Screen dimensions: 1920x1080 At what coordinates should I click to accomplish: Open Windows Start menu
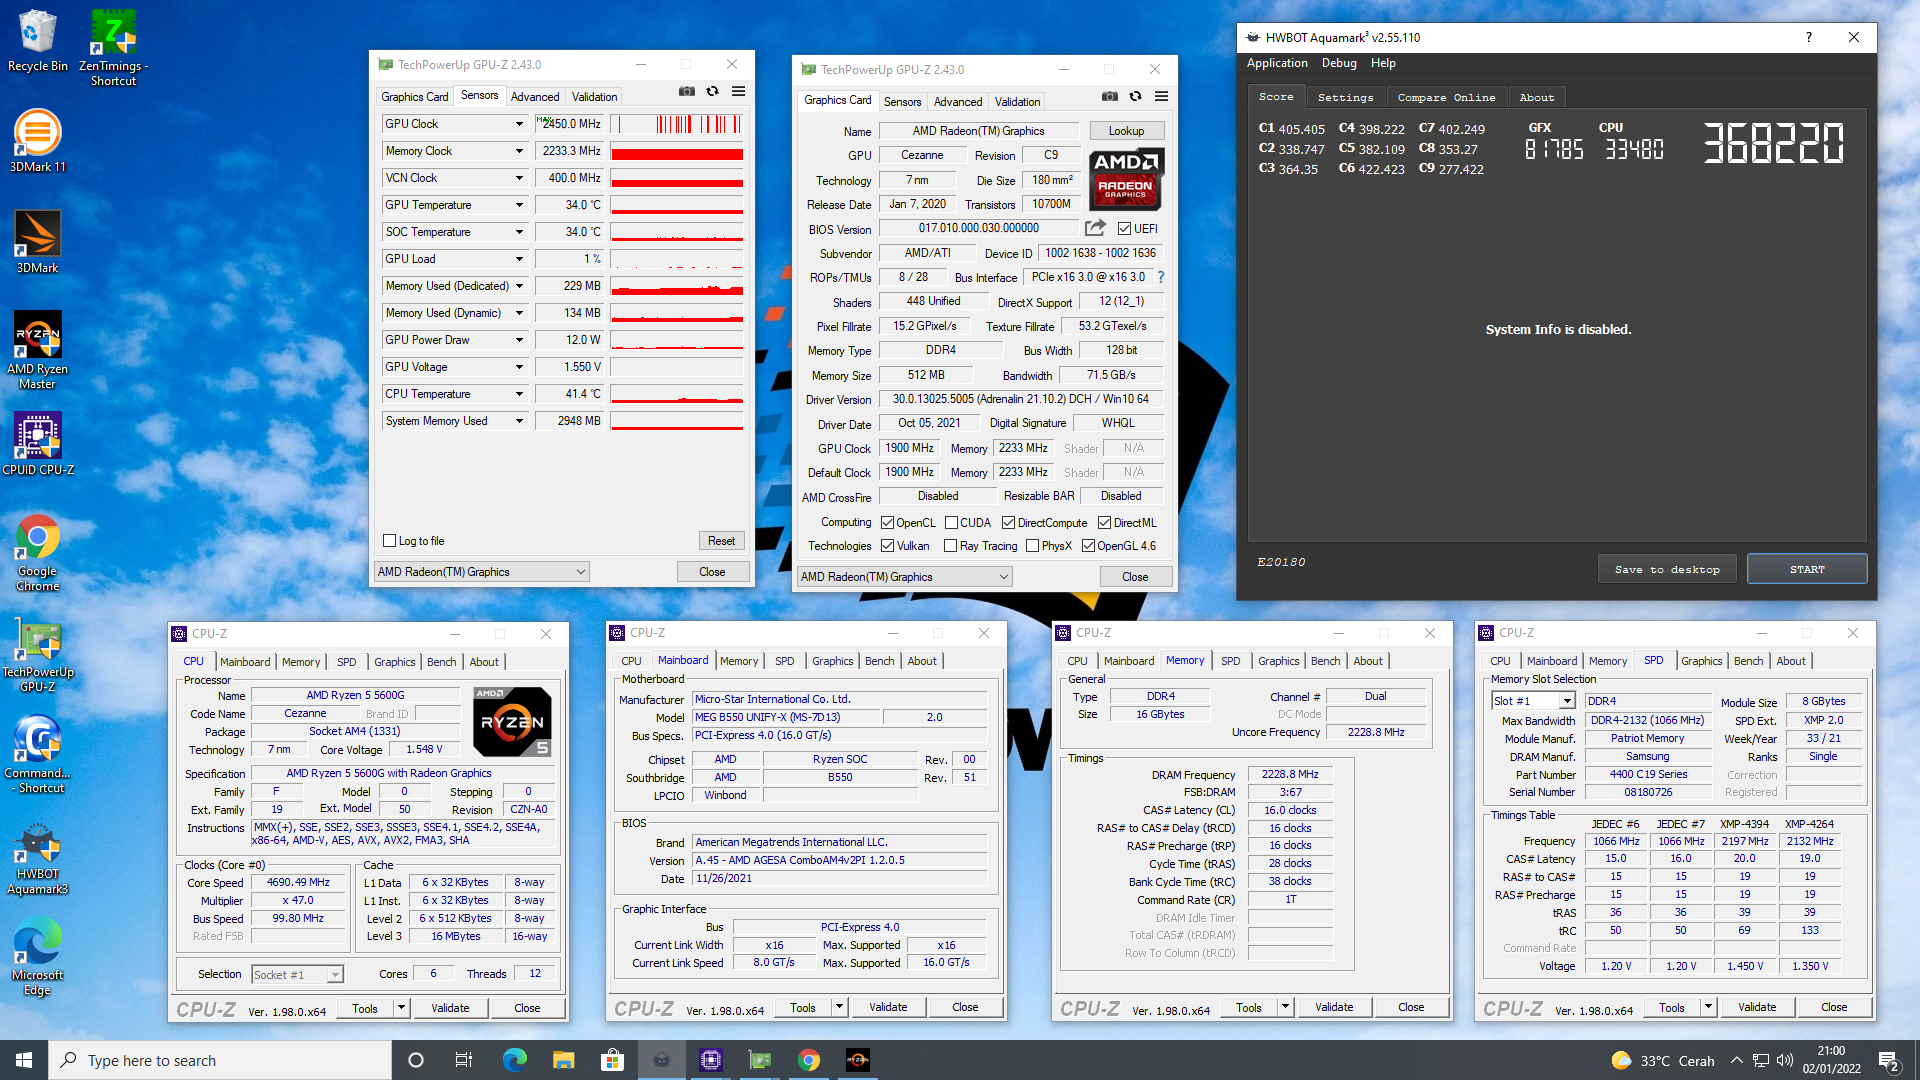pyautogui.click(x=24, y=1060)
